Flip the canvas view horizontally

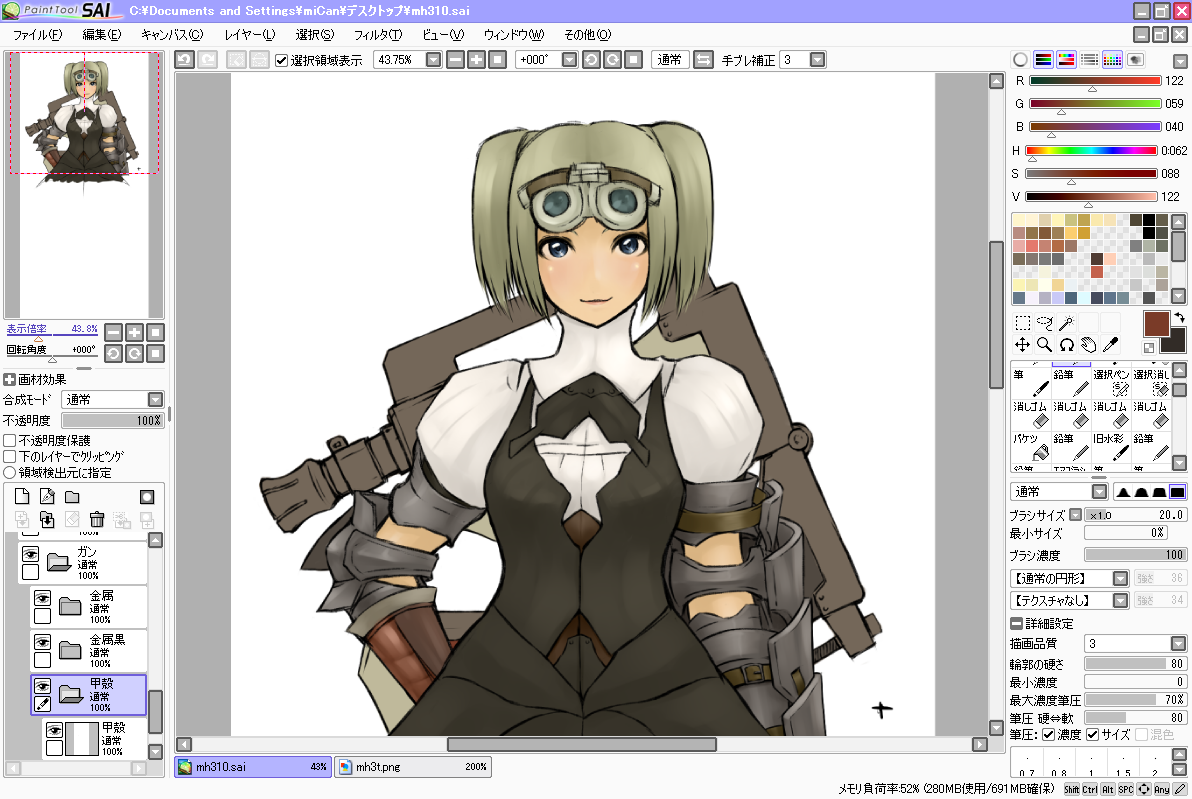(x=704, y=59)
